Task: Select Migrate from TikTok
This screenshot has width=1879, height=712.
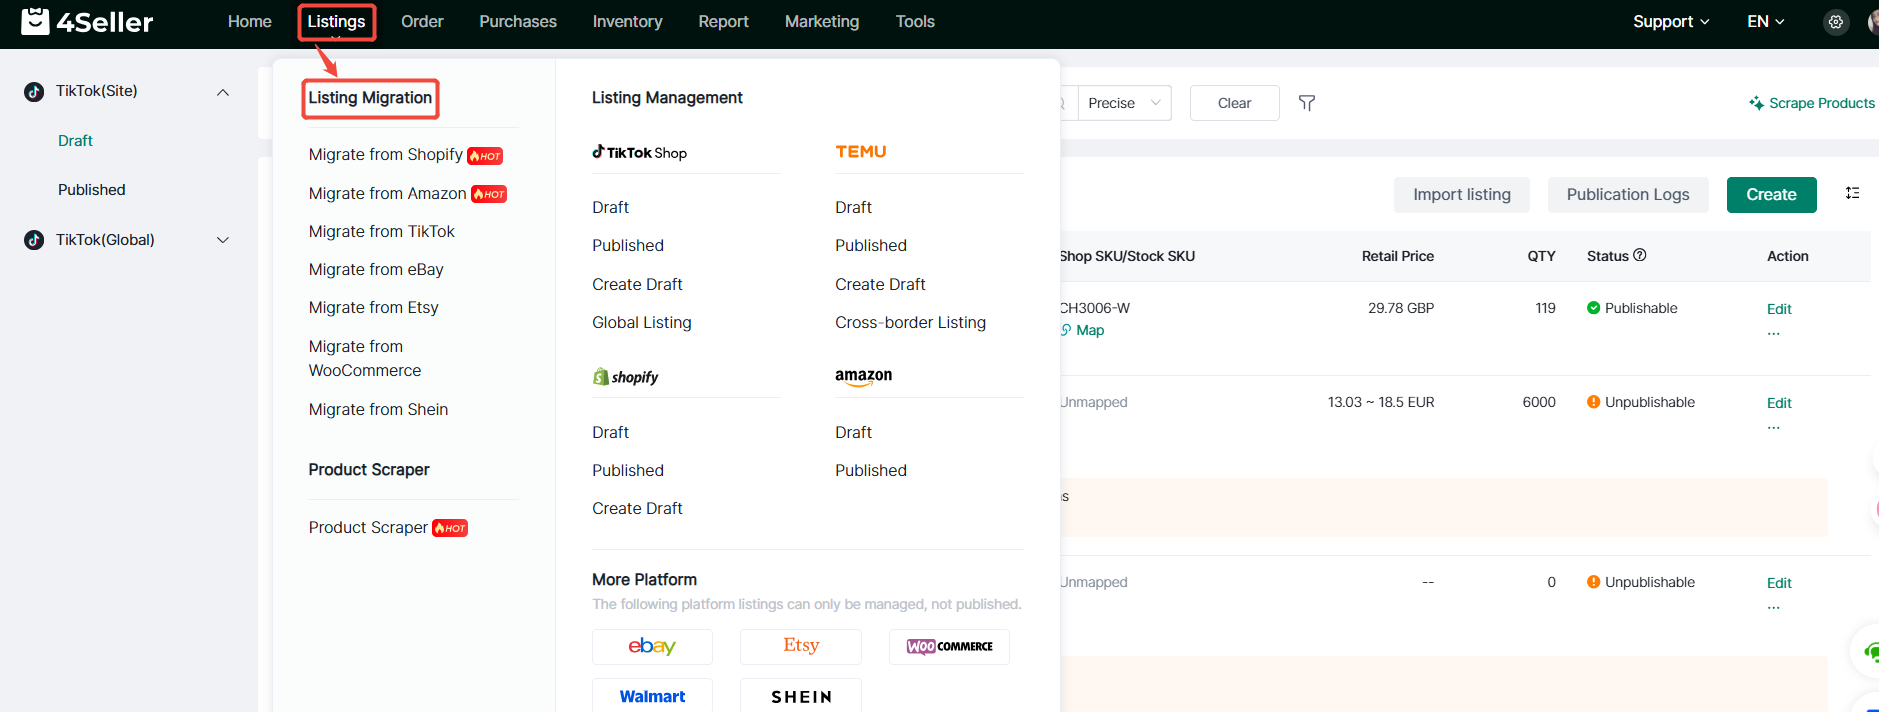Action: pyautogui.click(x=382, y=231)
